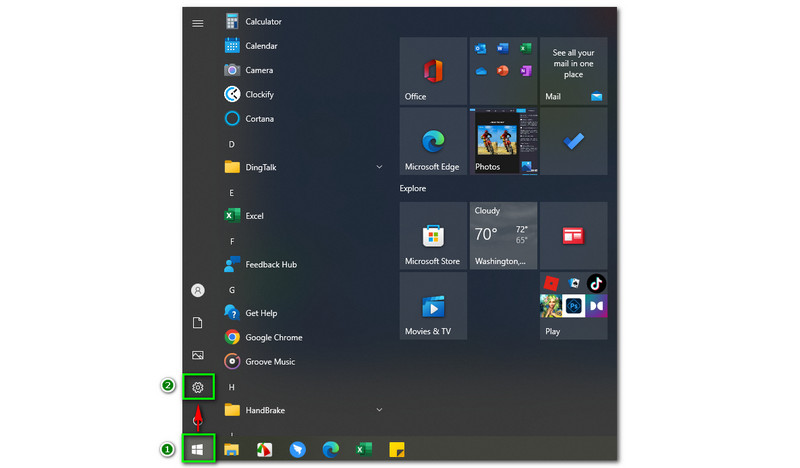Click the Windows Start button on taskbar
800x468 pixels.
pos(198,449)
